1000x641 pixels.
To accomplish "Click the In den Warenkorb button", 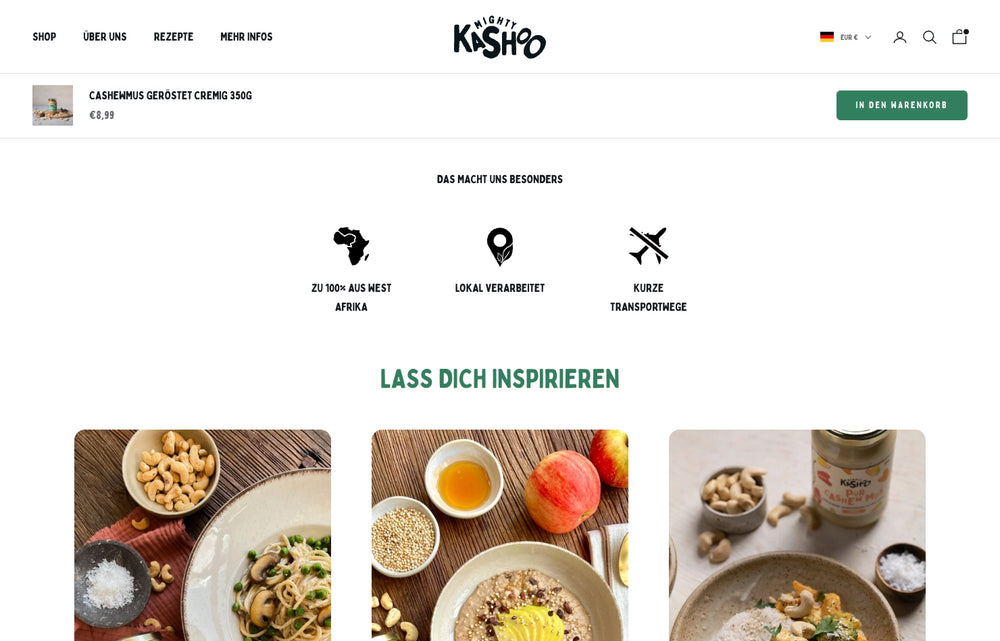I will click(902, 105).
